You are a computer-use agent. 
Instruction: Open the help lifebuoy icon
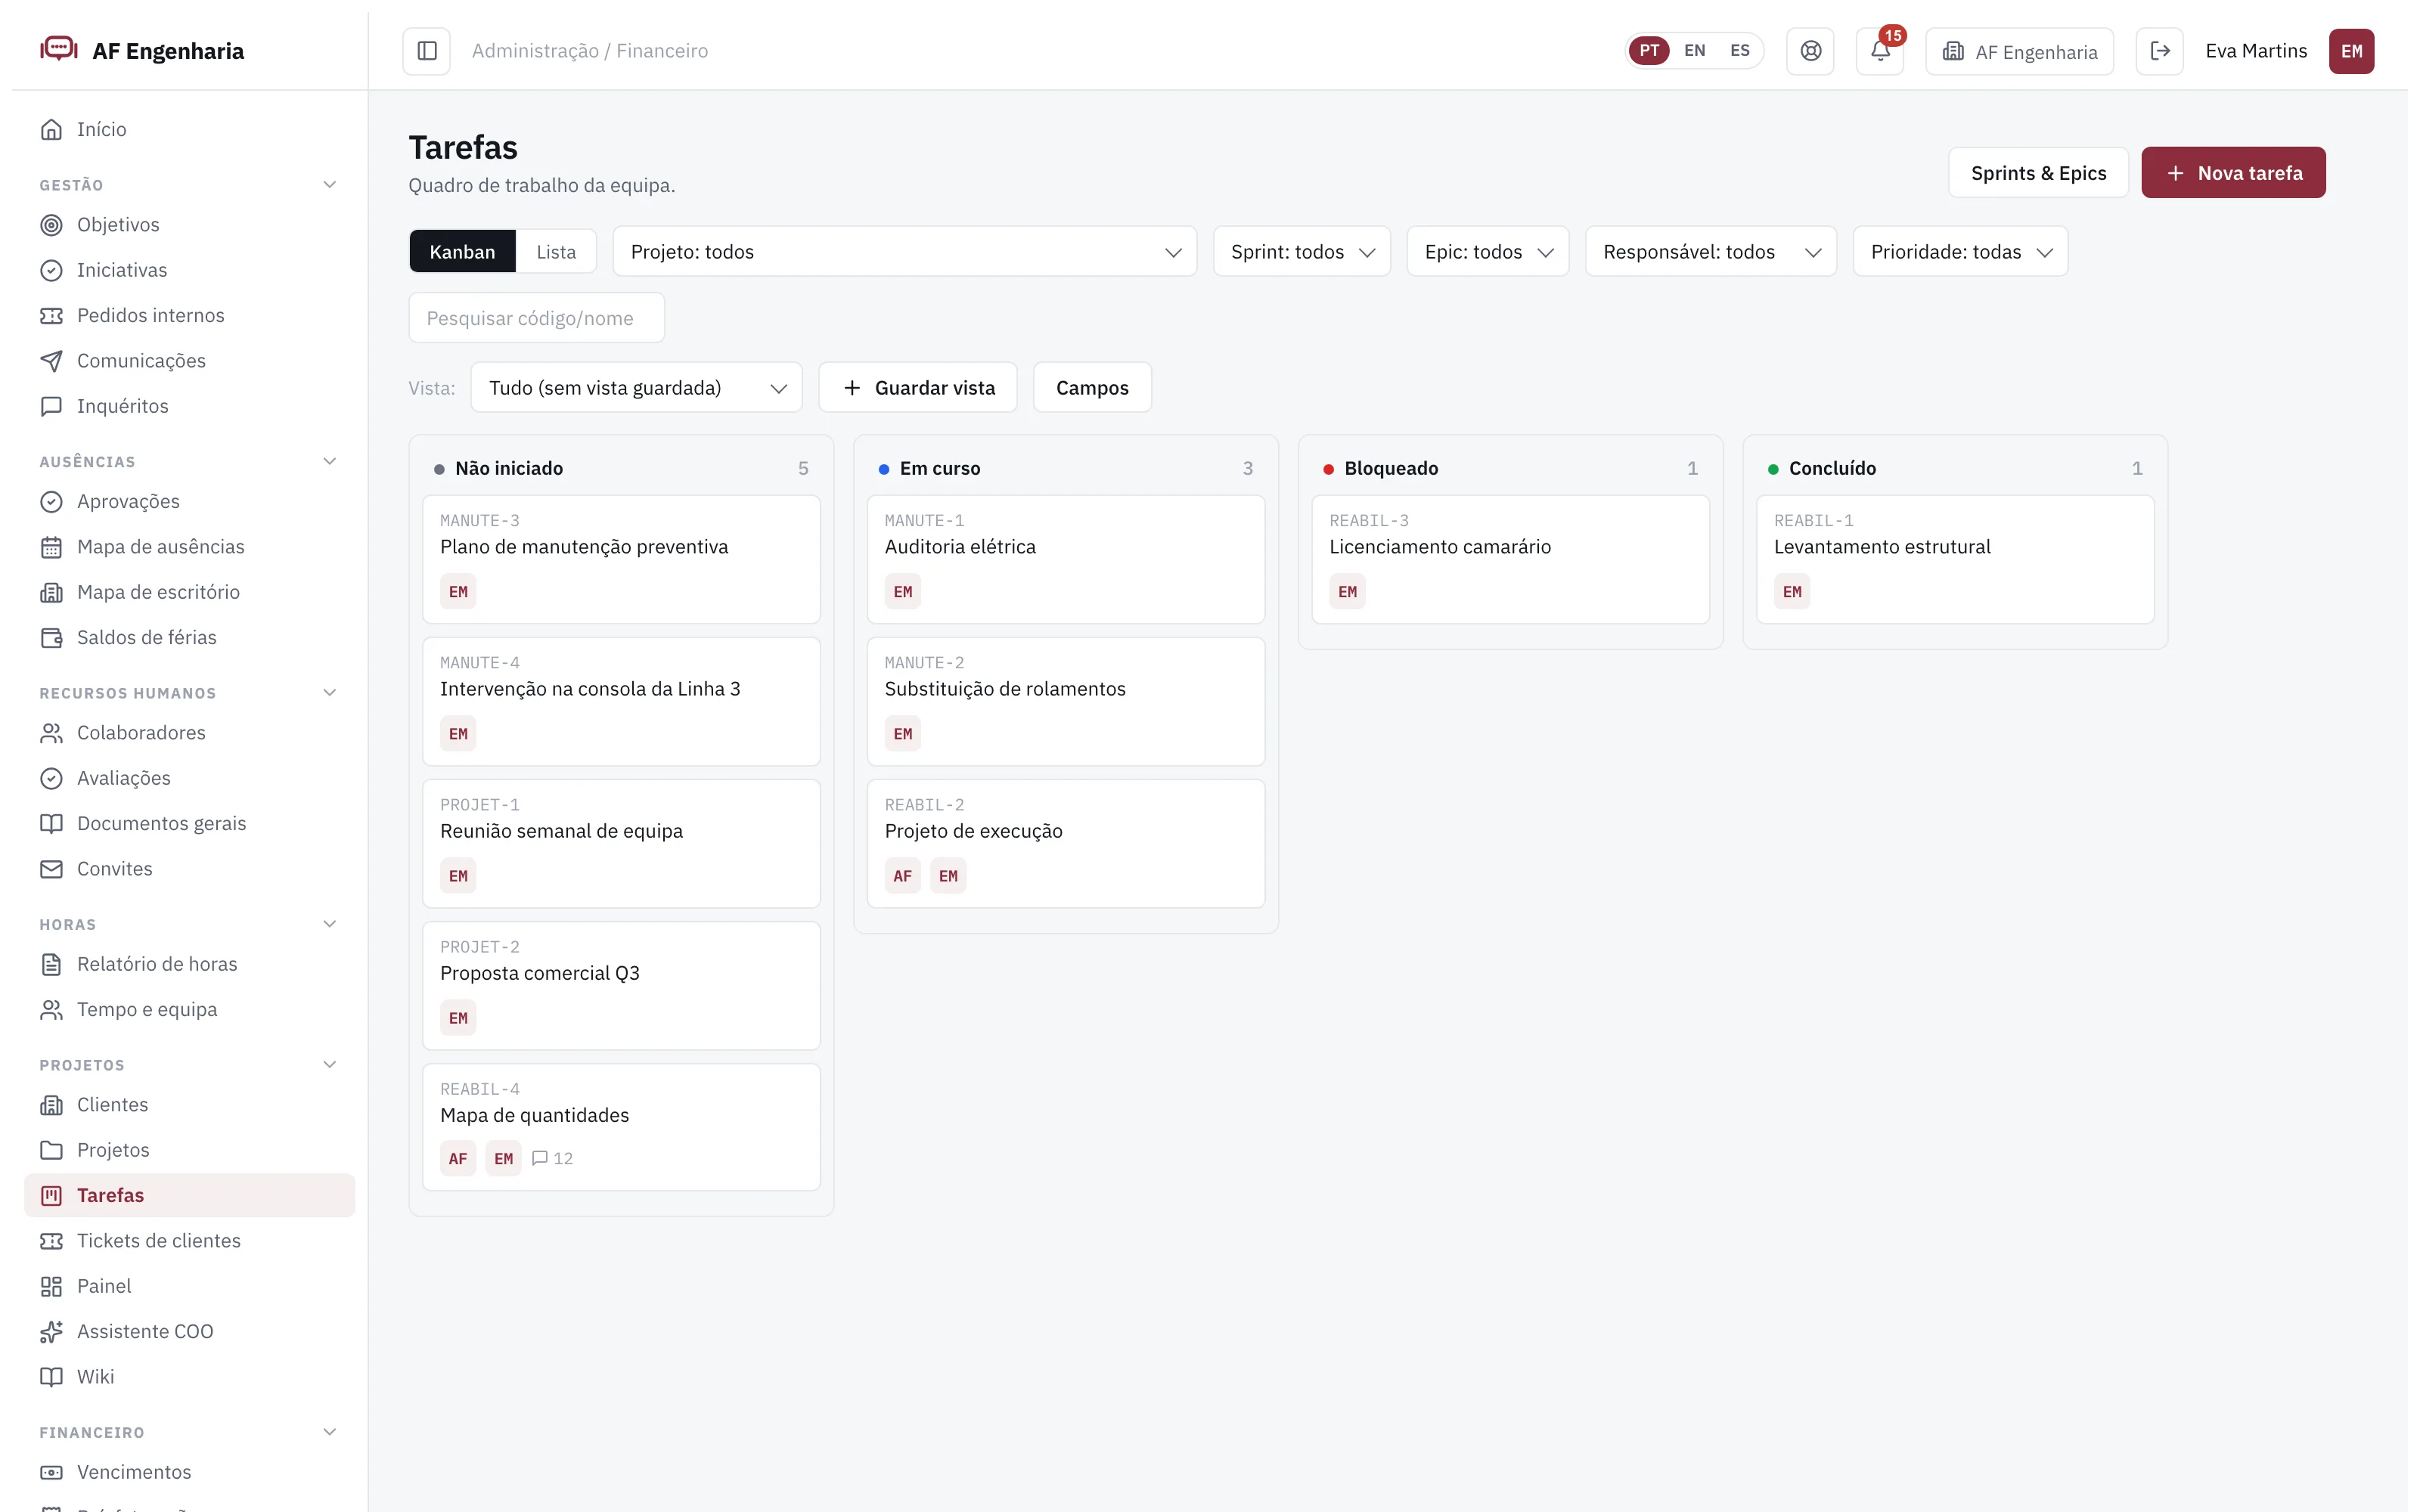pyautogui.click(x=1810, y=51)
